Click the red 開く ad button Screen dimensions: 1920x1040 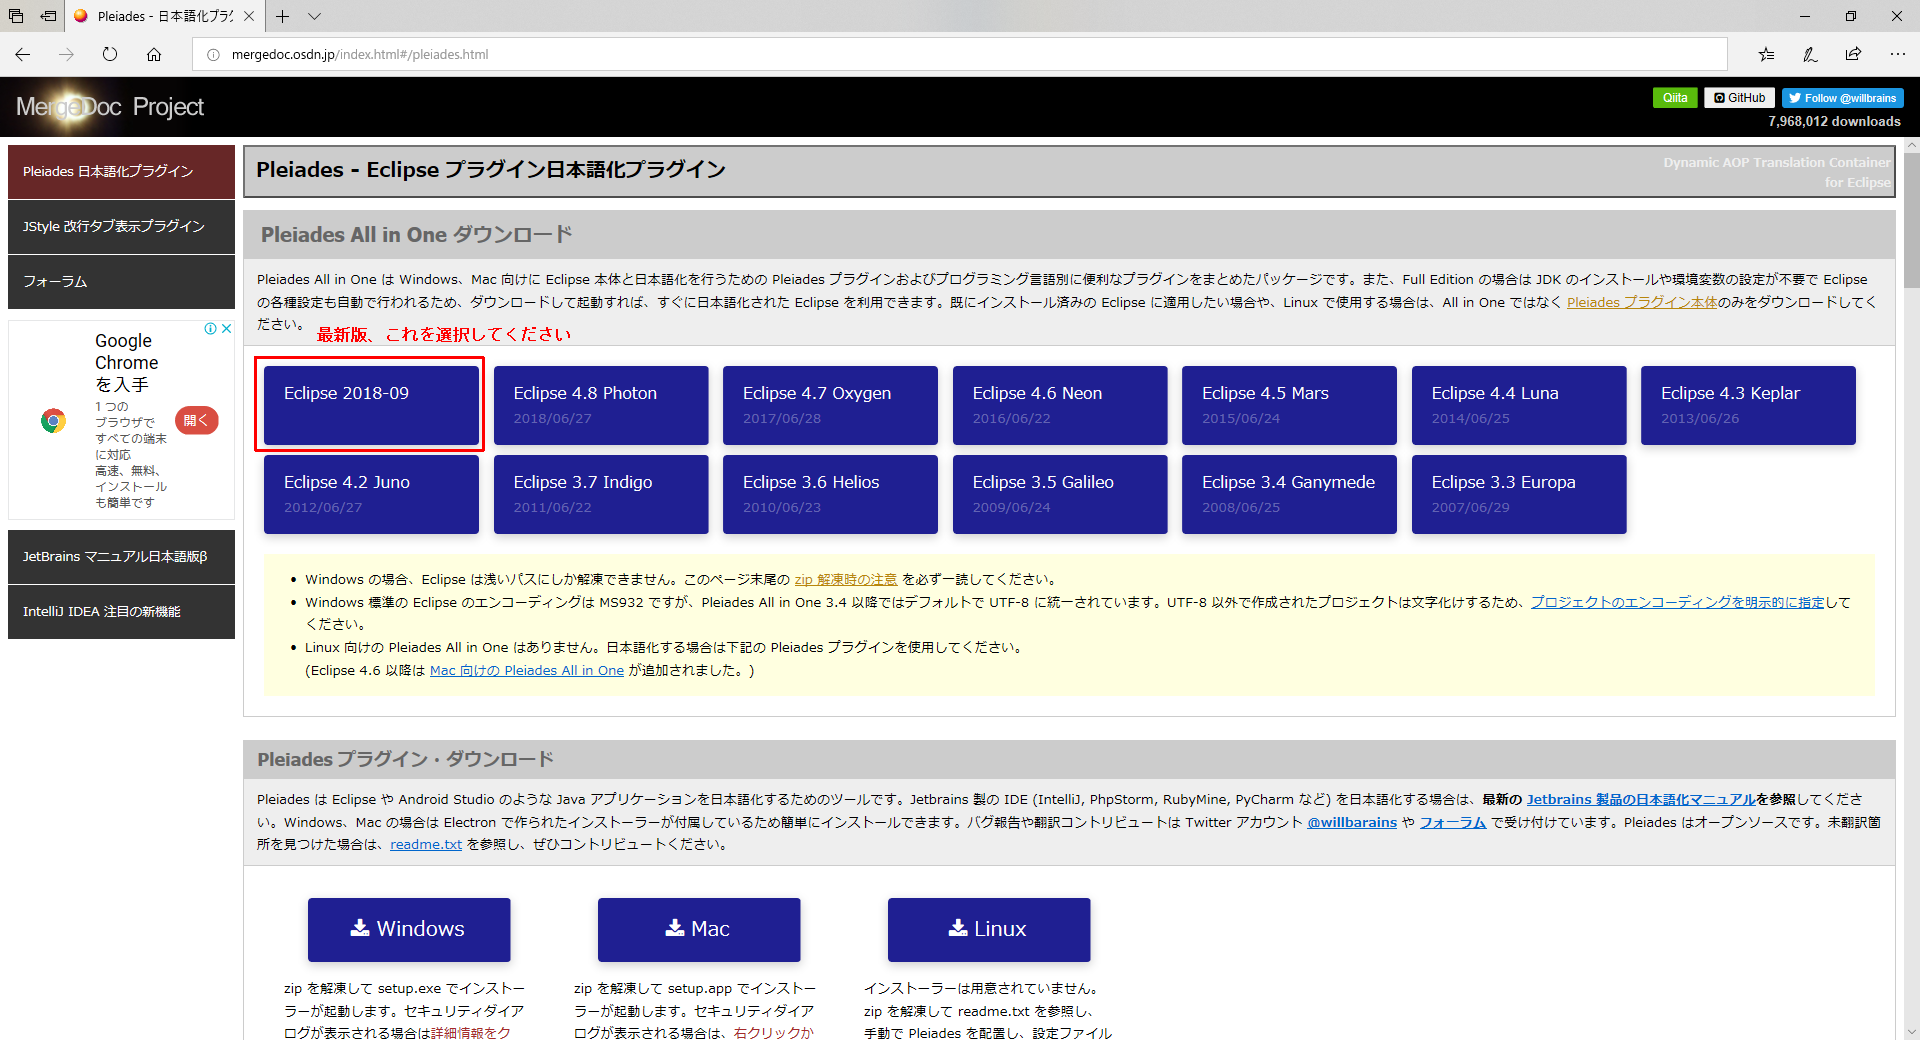pos(196,420)
